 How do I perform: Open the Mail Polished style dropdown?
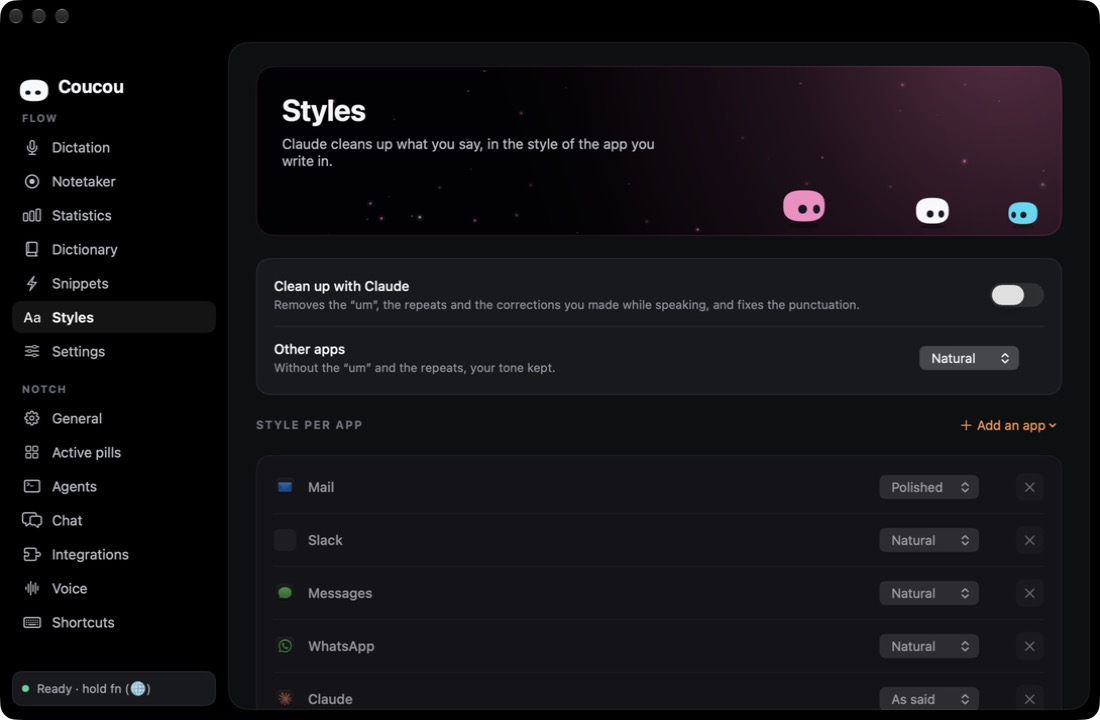929,487
